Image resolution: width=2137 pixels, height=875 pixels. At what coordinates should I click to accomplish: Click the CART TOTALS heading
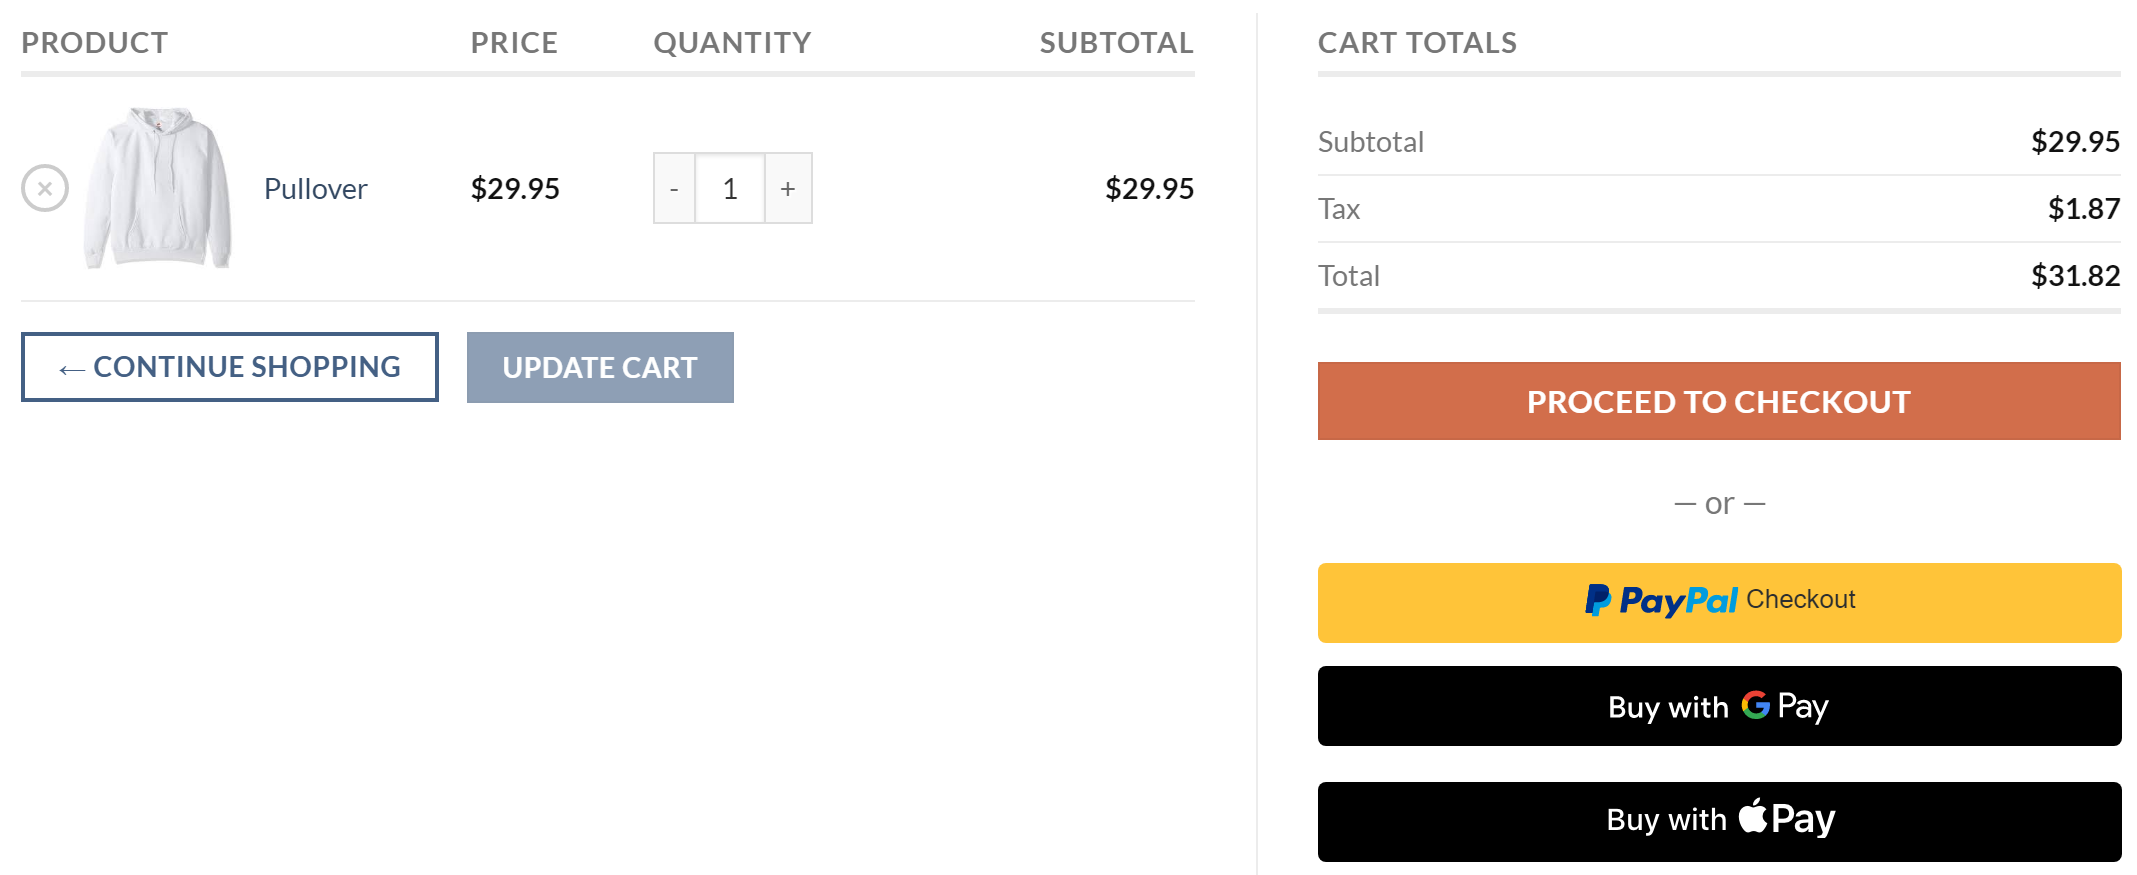[1417, 43]
